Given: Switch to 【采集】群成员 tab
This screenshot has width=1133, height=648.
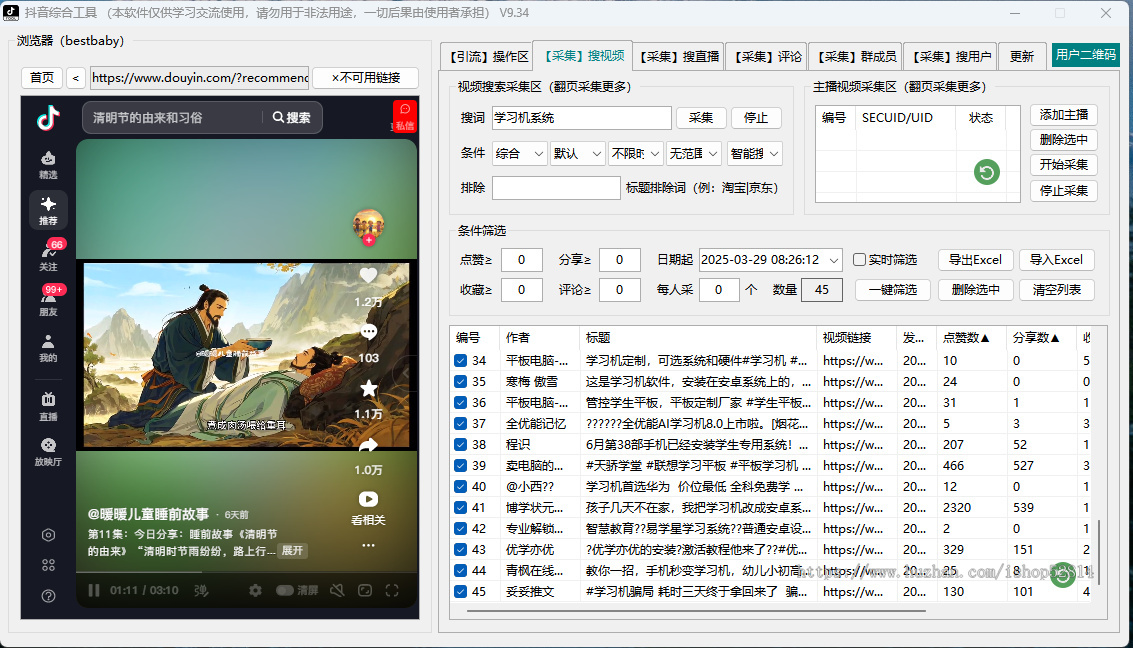Looking at the screenshot, I should (856, 57).
